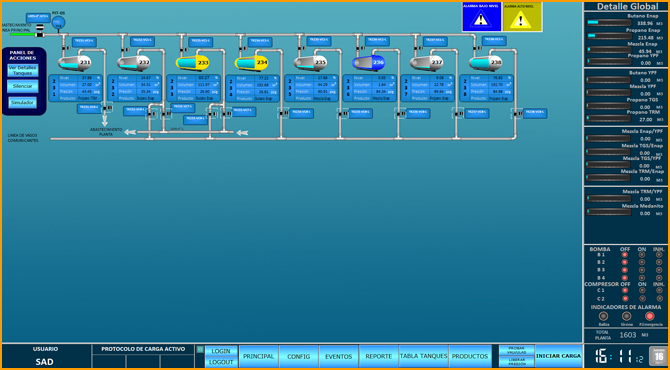Click the INICIAR CARGA button

pos(558,356)
